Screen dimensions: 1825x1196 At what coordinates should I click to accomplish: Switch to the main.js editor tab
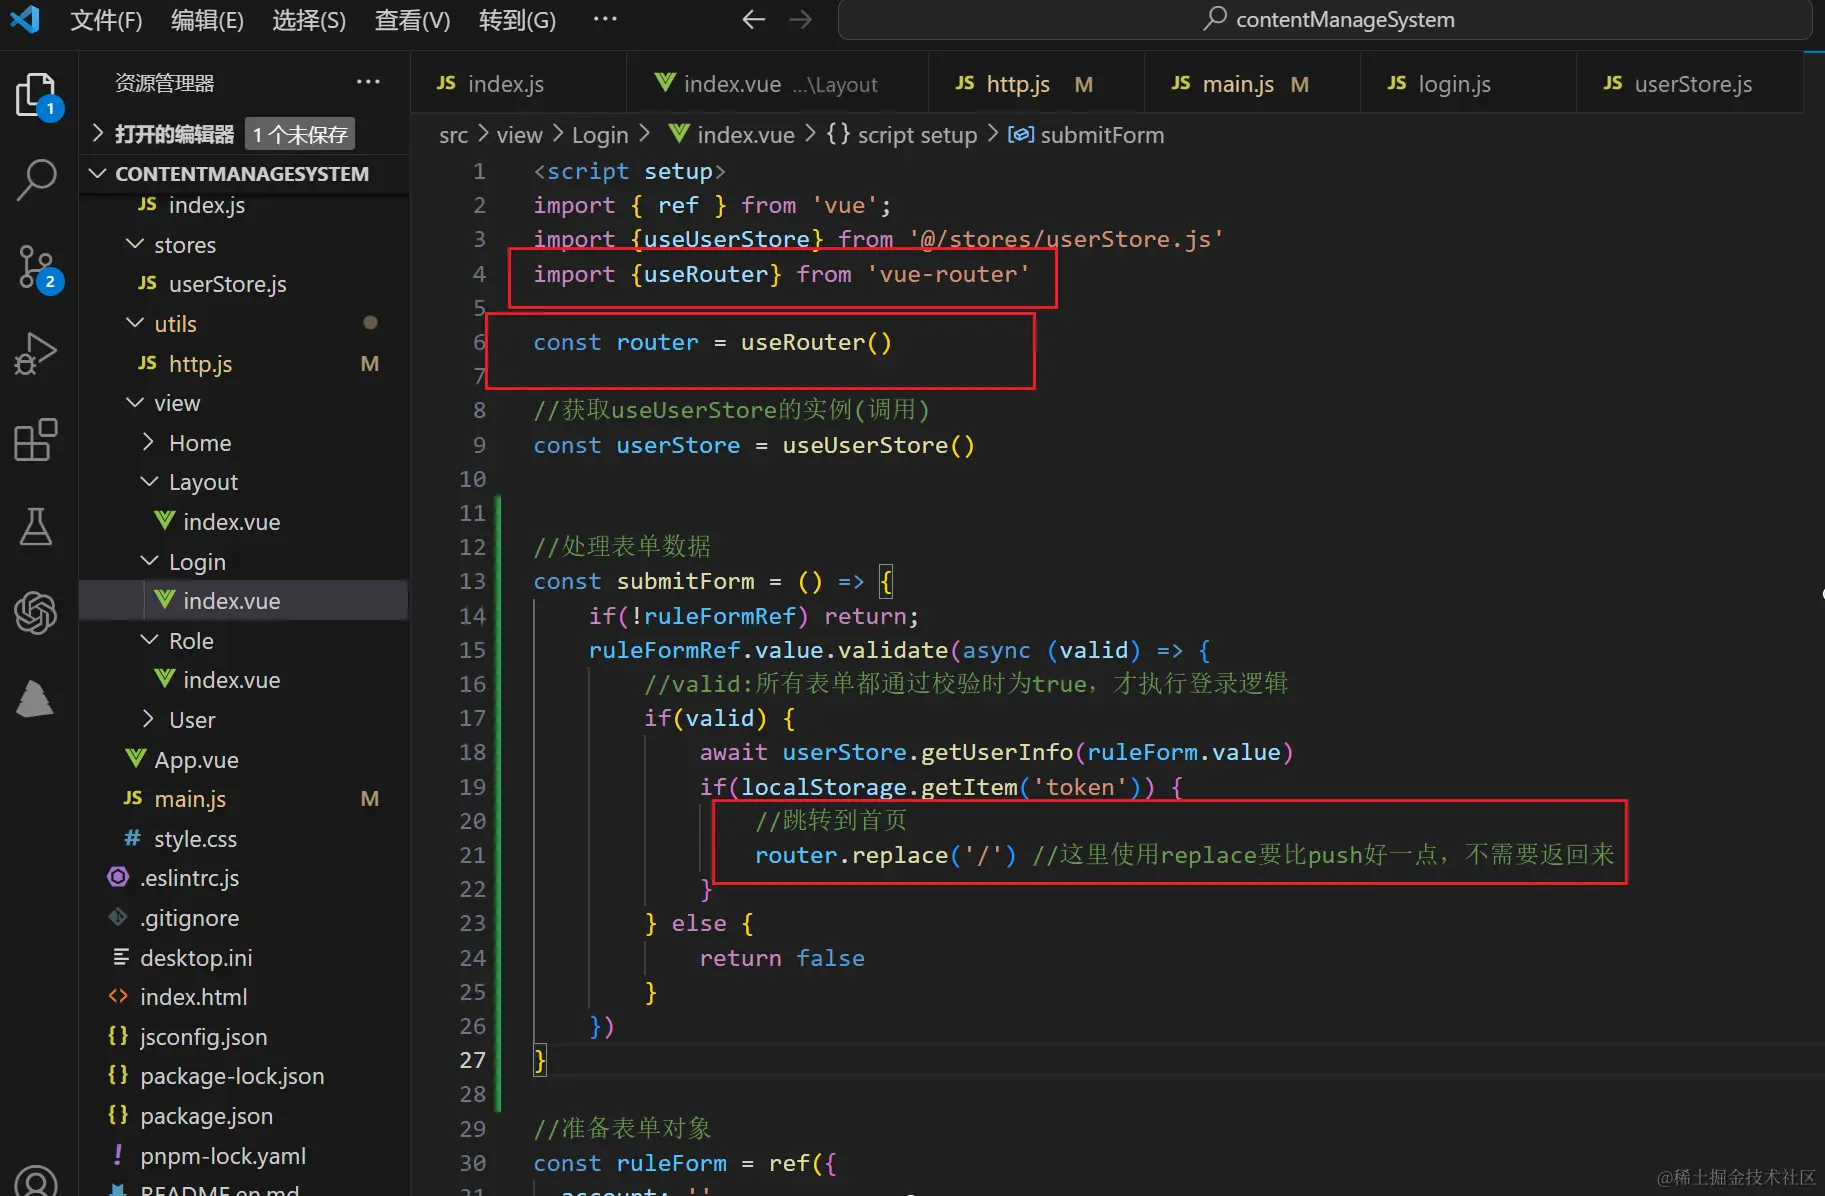point(1237,84)
